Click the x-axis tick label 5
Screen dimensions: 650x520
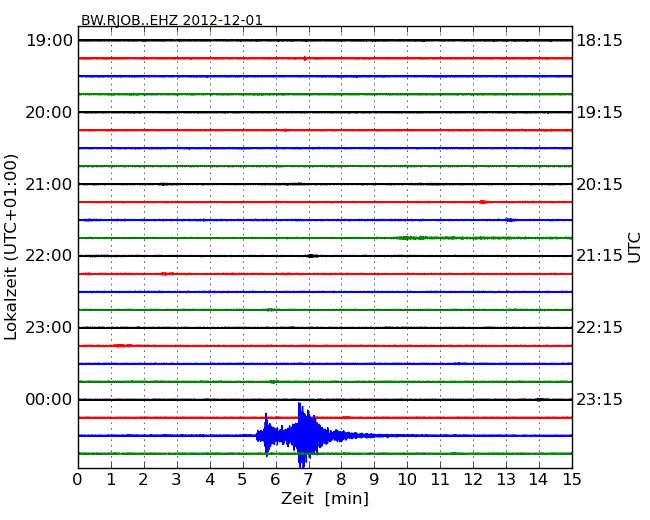[243, 479]
